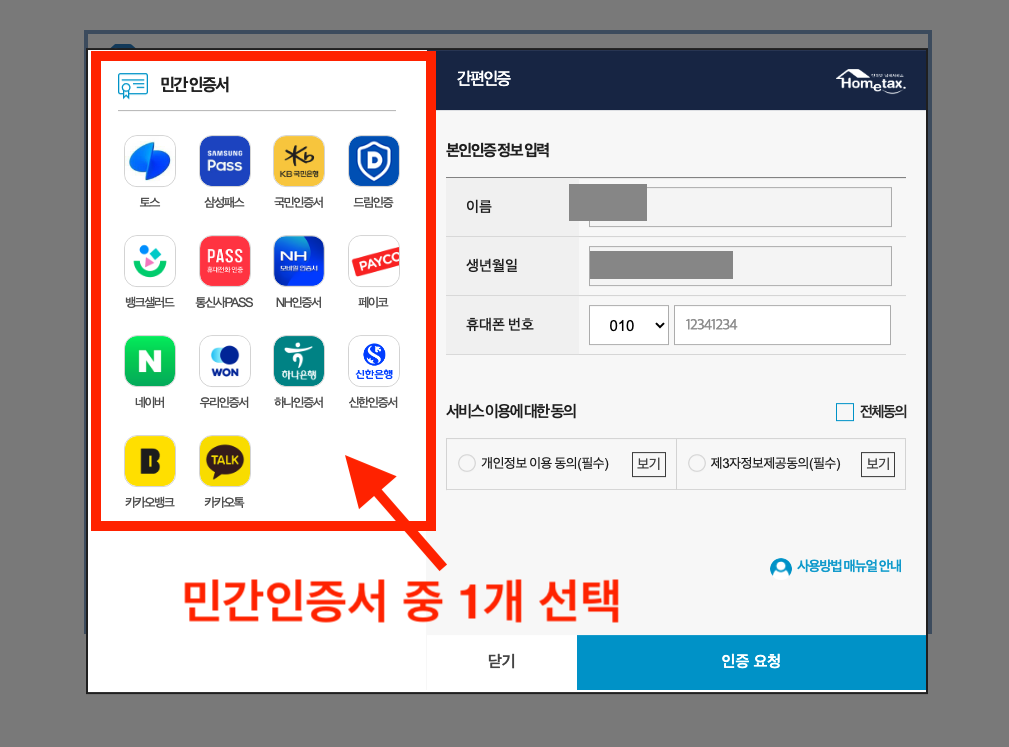The width and height of the screenshot is (1009, 747).
Task: Pick 페이코 as the certificate
Action: click(372, 260)
